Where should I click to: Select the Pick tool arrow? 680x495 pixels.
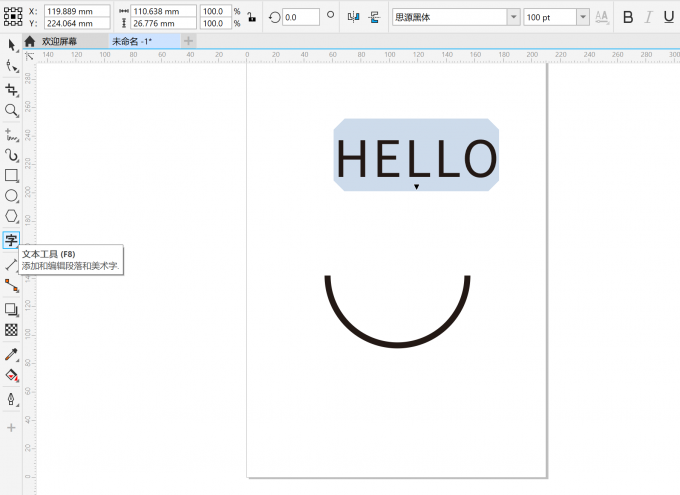click(11, 45)
